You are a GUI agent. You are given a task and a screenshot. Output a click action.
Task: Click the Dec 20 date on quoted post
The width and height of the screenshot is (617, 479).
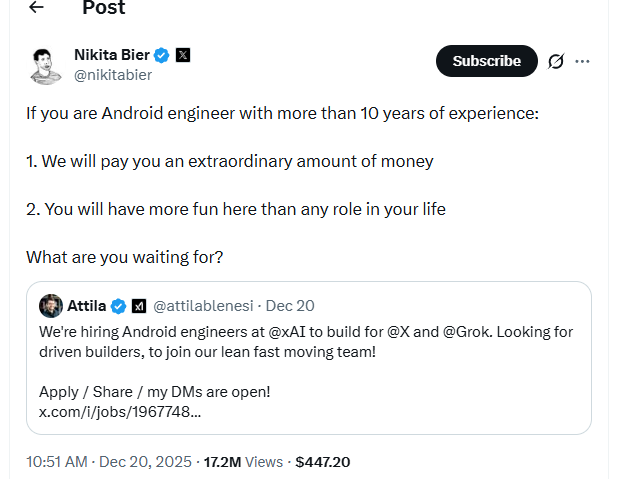pos(290,305)
